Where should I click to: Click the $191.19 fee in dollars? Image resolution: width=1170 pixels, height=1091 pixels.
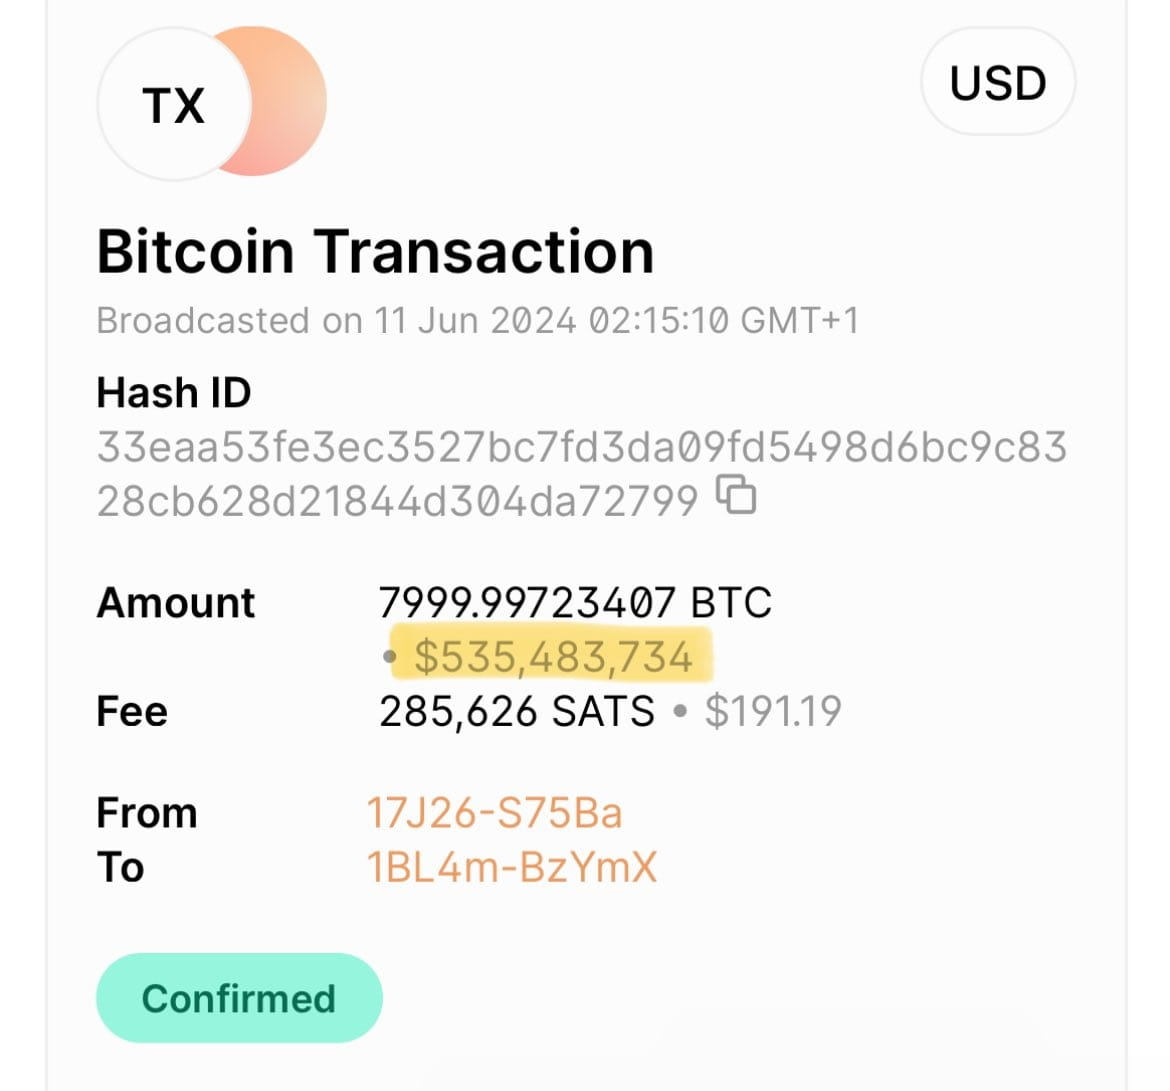[x=773, y=711]
